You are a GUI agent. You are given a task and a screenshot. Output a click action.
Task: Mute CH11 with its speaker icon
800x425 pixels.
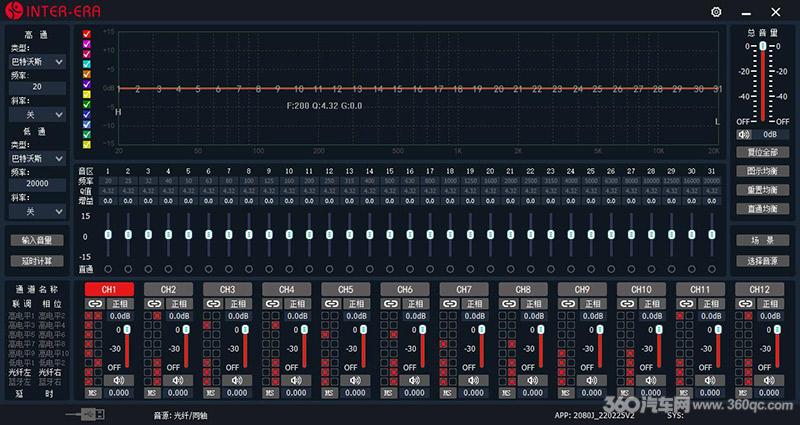click(x=711, y=380)
